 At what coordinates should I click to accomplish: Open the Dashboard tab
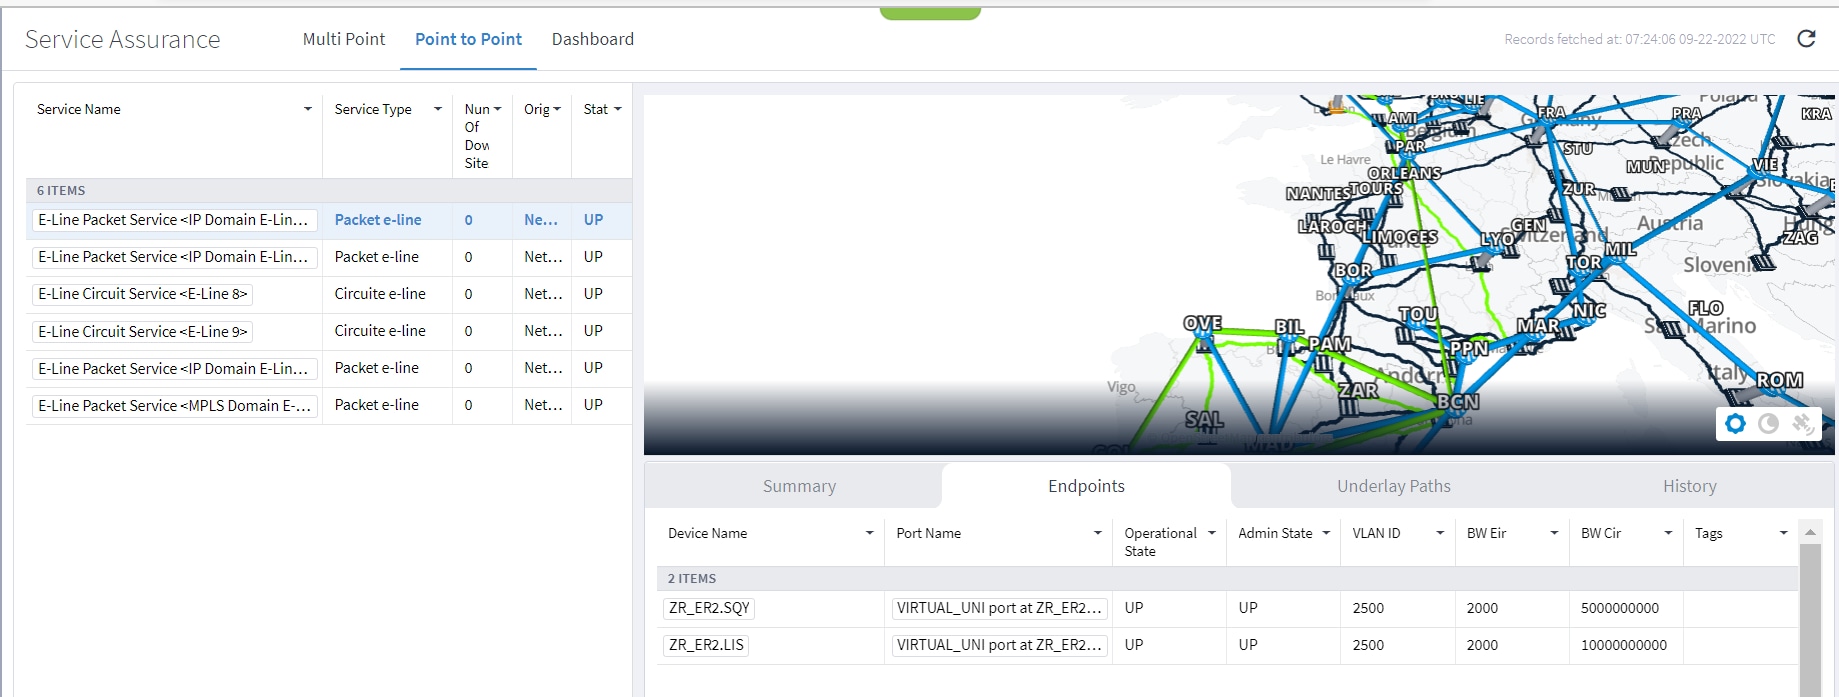[x=592, y=39]
